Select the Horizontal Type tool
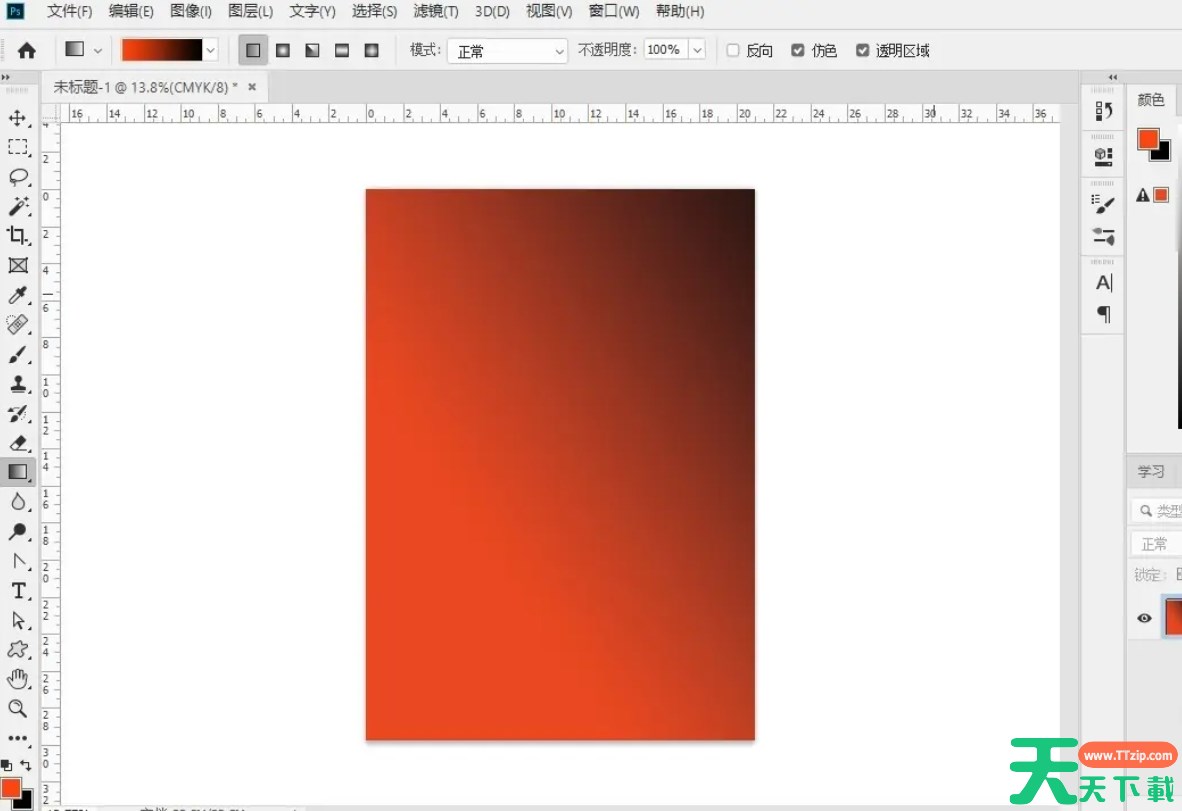Image resolution: width=1182 pixels, height=811 pixels. pos(18,590)
